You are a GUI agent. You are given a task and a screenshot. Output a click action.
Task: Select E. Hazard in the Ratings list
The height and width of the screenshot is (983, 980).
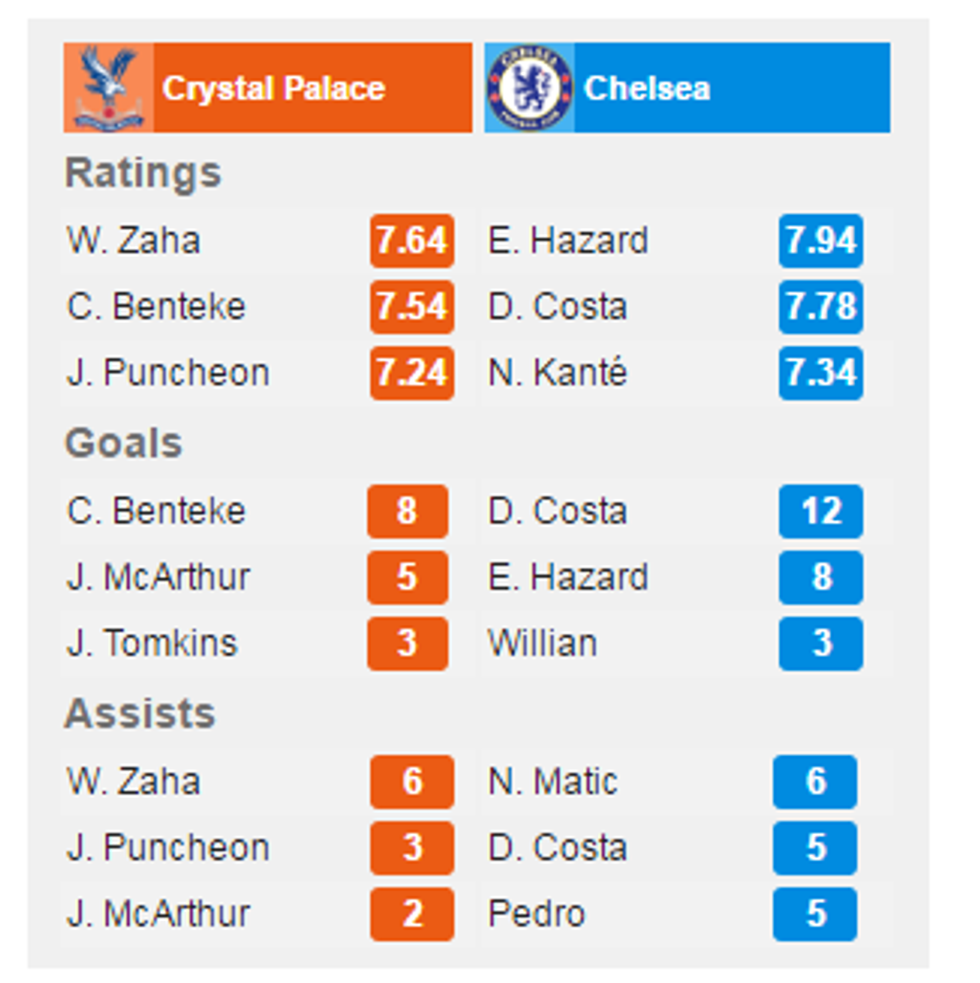(567, 241)
